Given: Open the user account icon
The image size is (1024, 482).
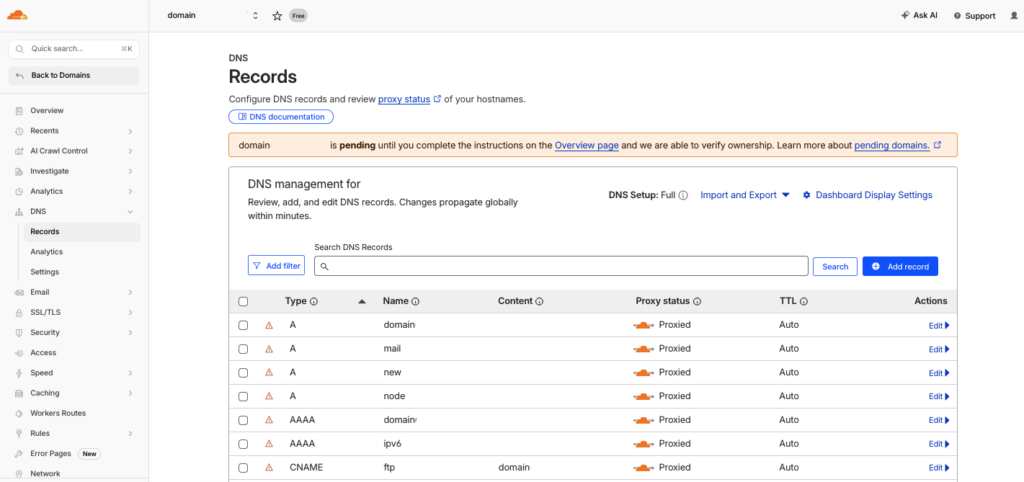Looking at the screenshot, I should point(1013,16).
